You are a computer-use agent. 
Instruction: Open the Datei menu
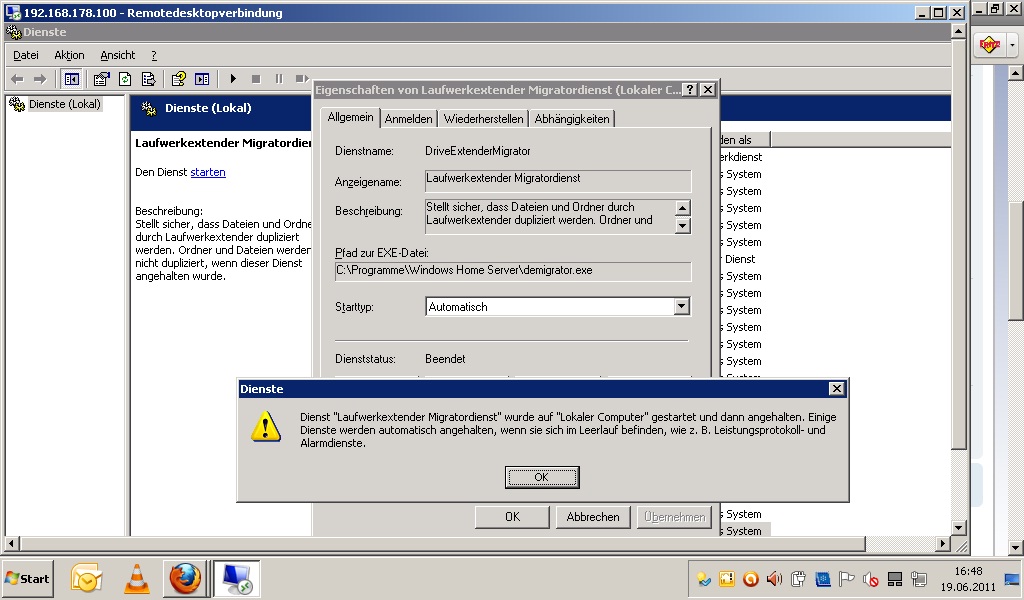(26, 55)
